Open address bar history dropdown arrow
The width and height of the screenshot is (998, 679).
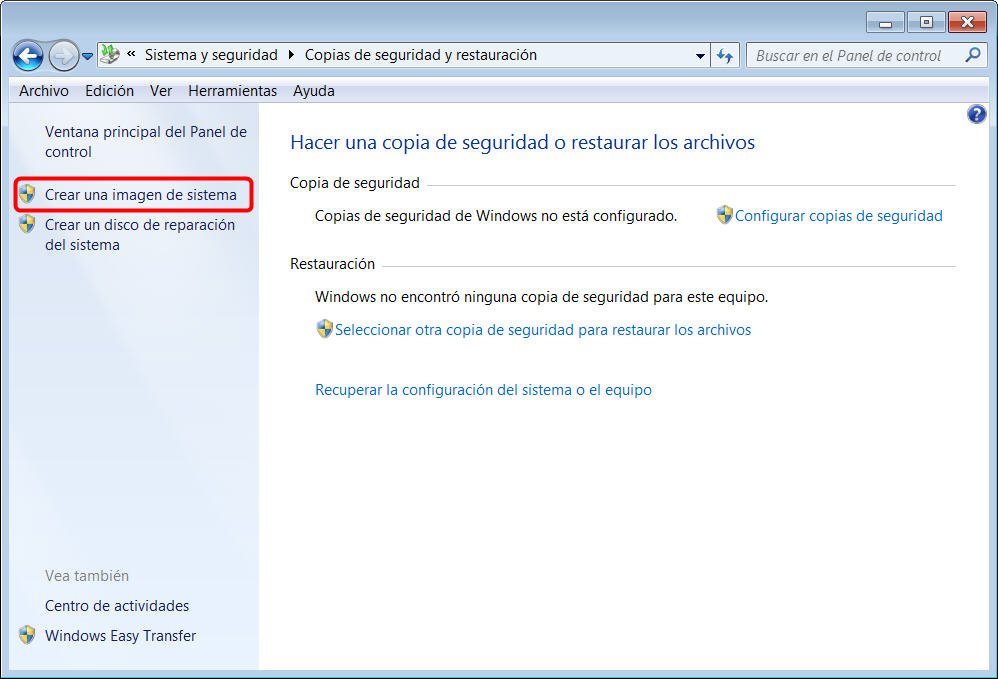[700, 56]
